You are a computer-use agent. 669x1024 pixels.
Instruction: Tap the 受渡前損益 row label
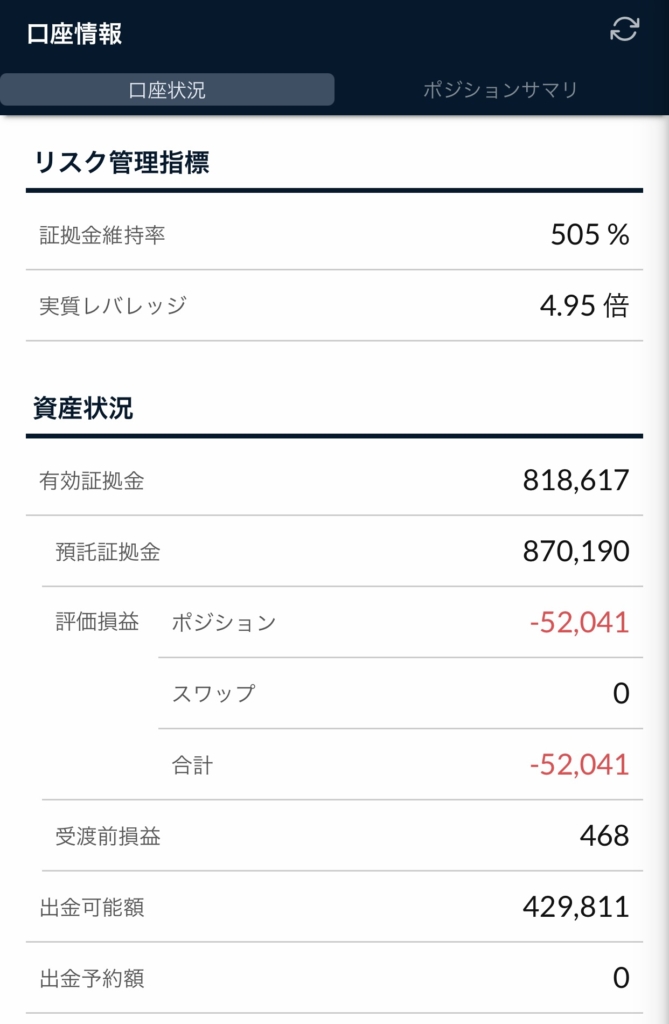click(x=108, y=837)
